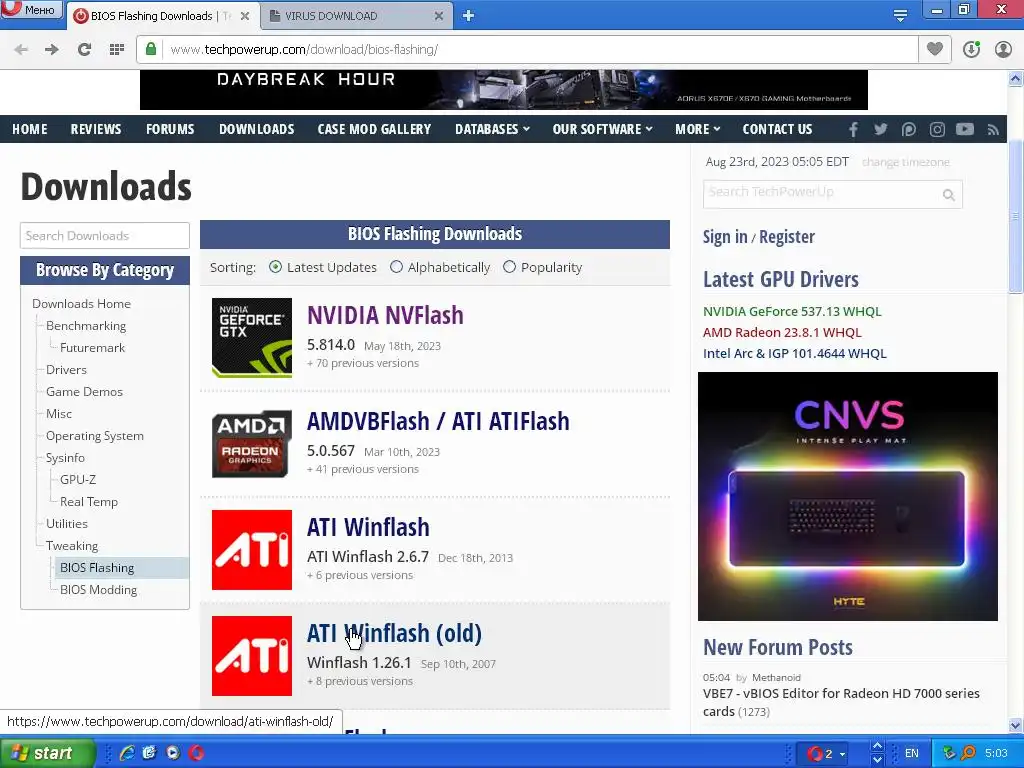Screen dimensions: 1024x768
Task: Click change timezone link
Action: (x=906, y=162)
